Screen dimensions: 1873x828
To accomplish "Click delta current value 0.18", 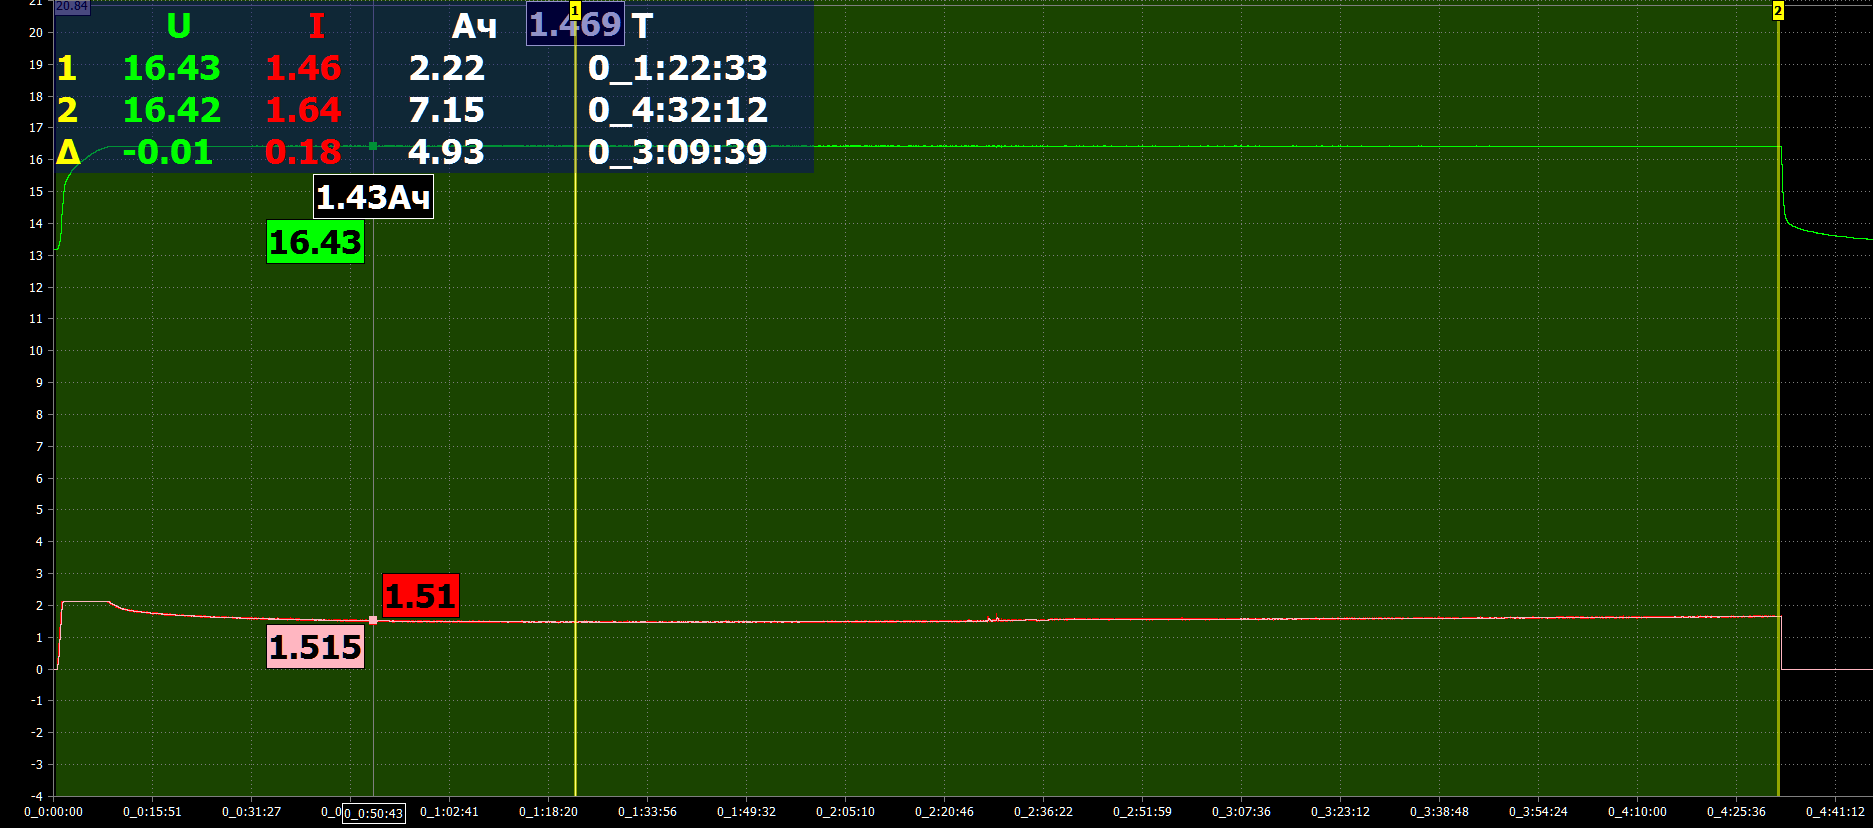I will (x=303, y=152).
